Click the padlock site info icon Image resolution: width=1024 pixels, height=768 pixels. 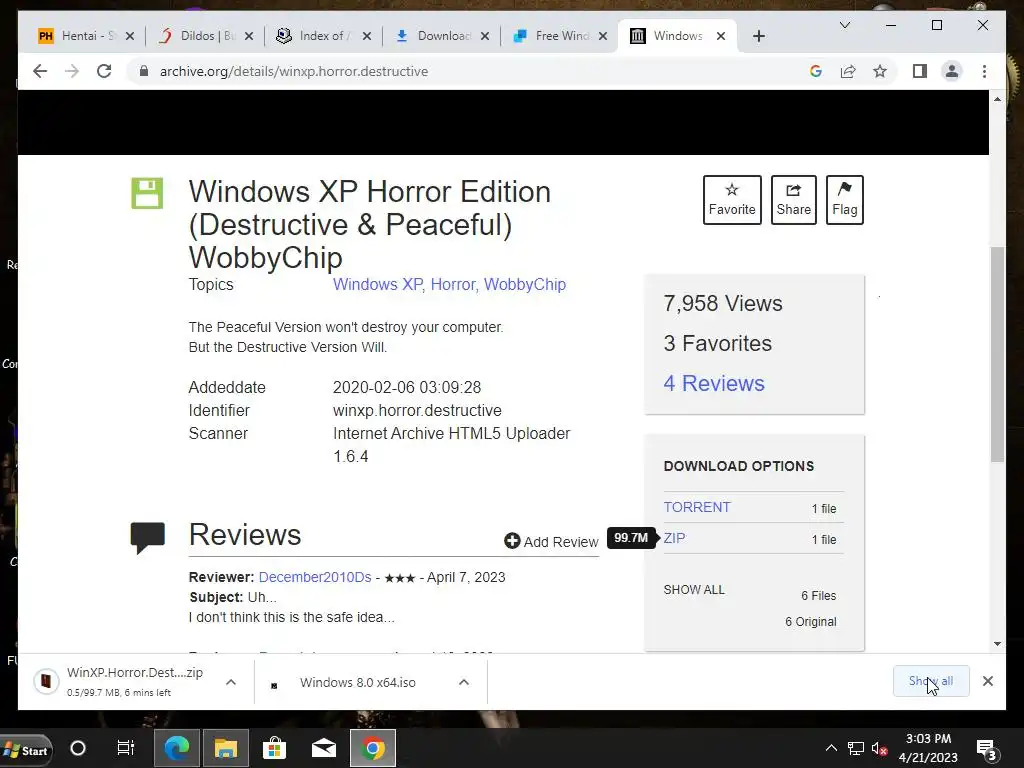(144, 71)
